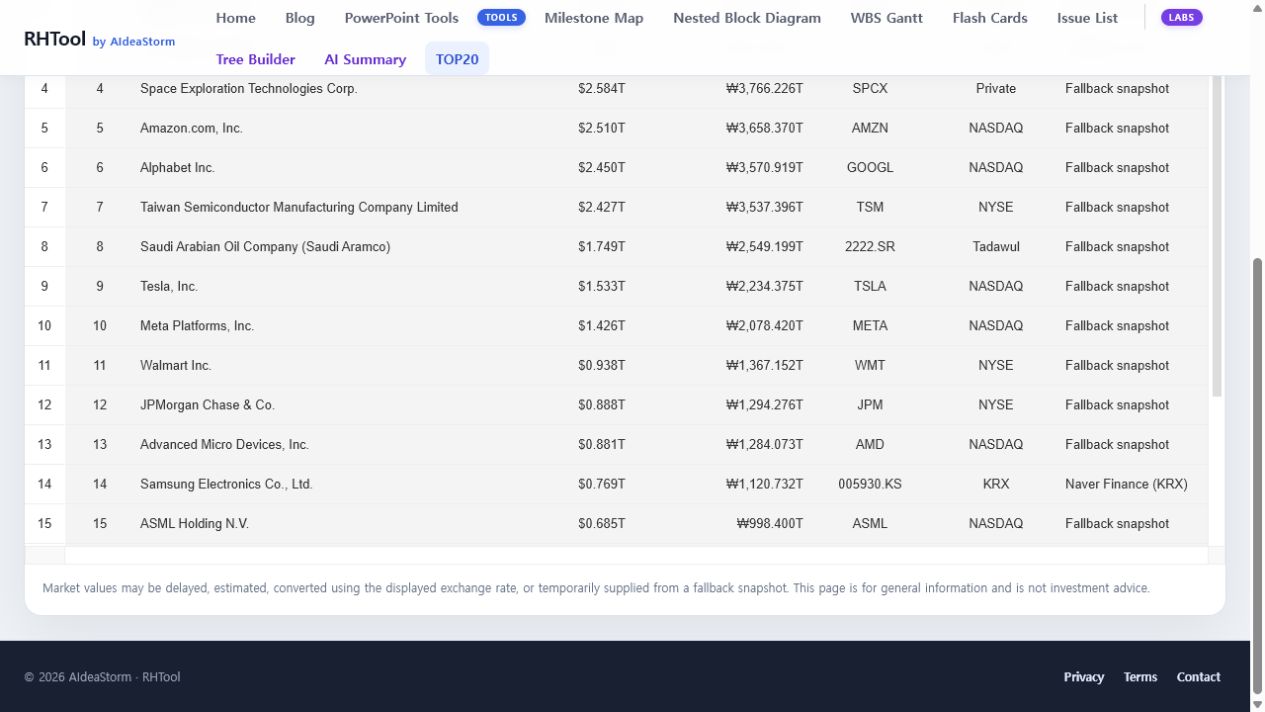Viewport: 1265px width, 712px height.
Task: Open Nested Block Diagram tool
Action: click(x=747, y=18)
